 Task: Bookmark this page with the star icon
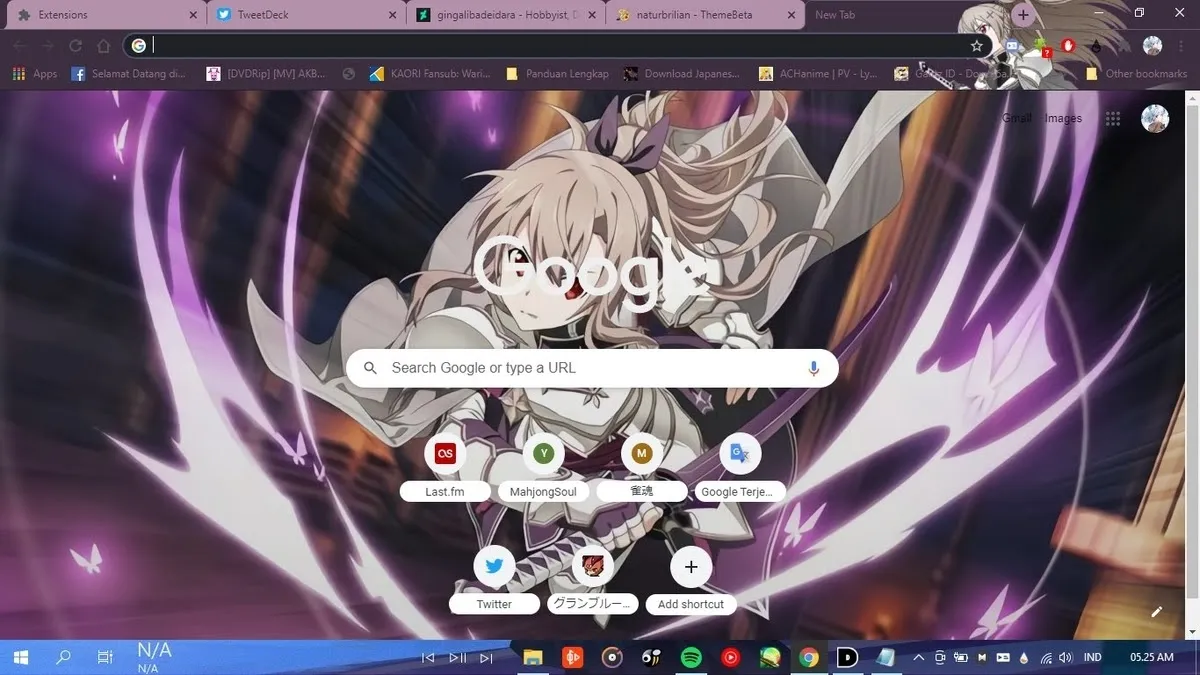(977, 46)
